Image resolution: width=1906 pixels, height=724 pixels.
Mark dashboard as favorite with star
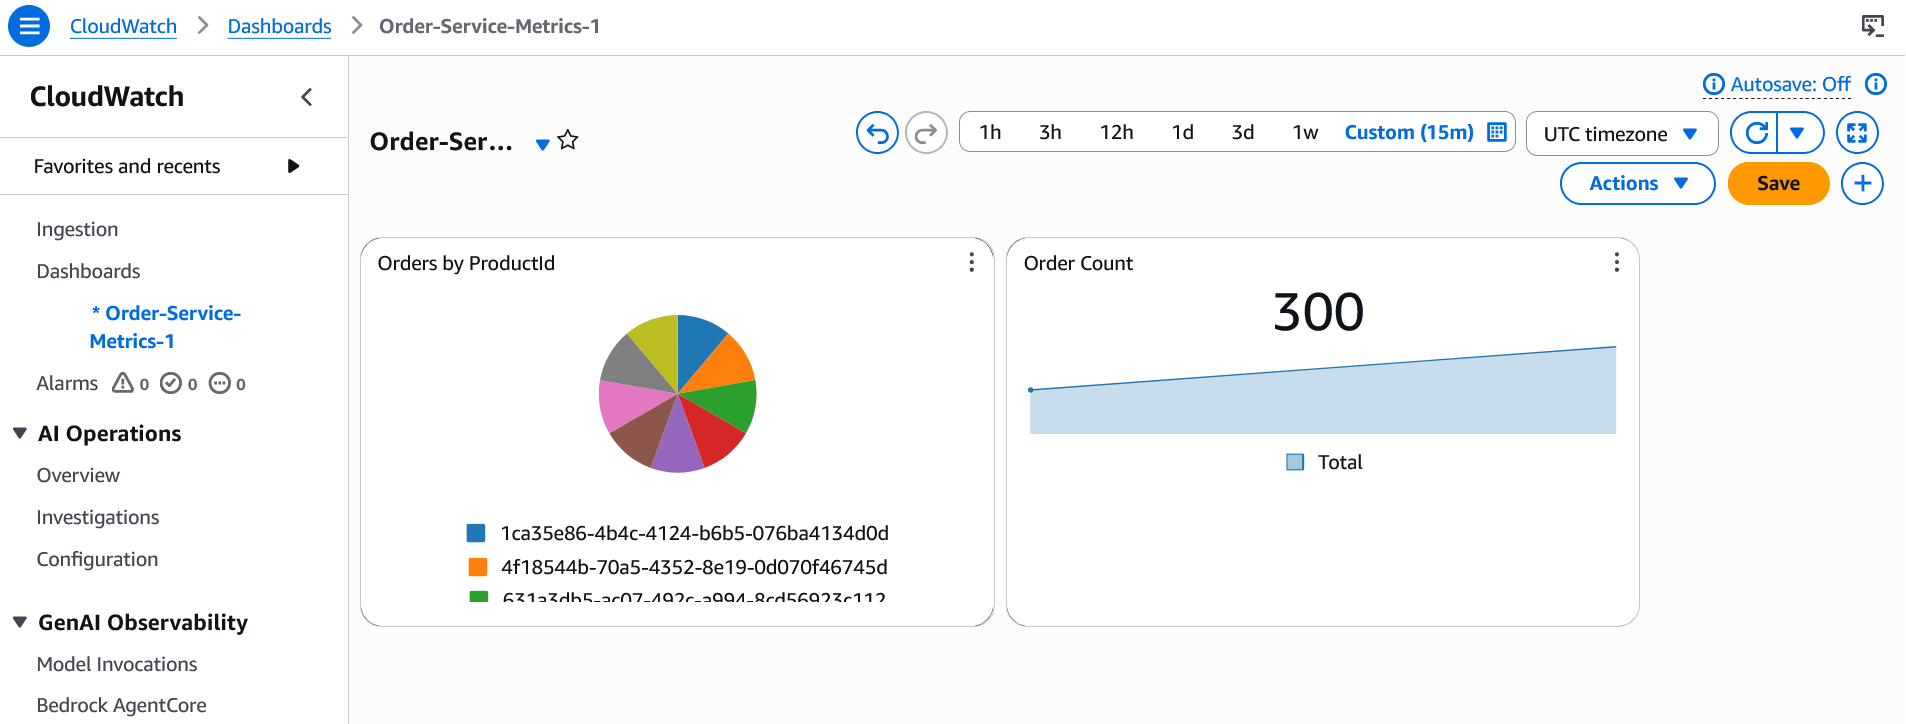pyautogui.click(x=568, y=140)
